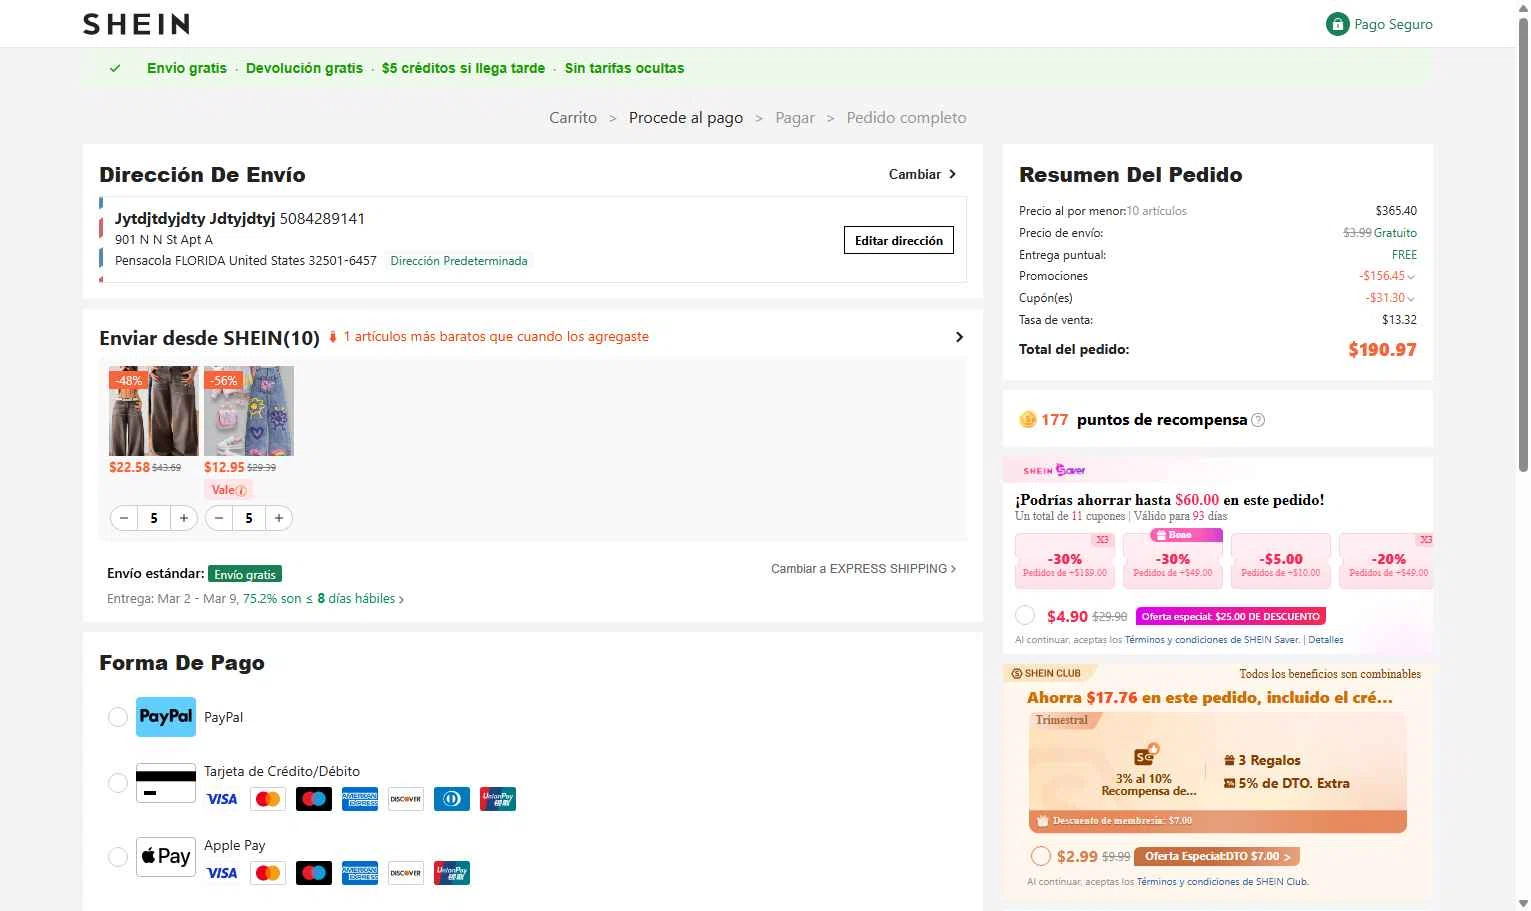Click the Procede al pago step
The width and height of the screenshot is (1531, 911).
tap(686, 118)
